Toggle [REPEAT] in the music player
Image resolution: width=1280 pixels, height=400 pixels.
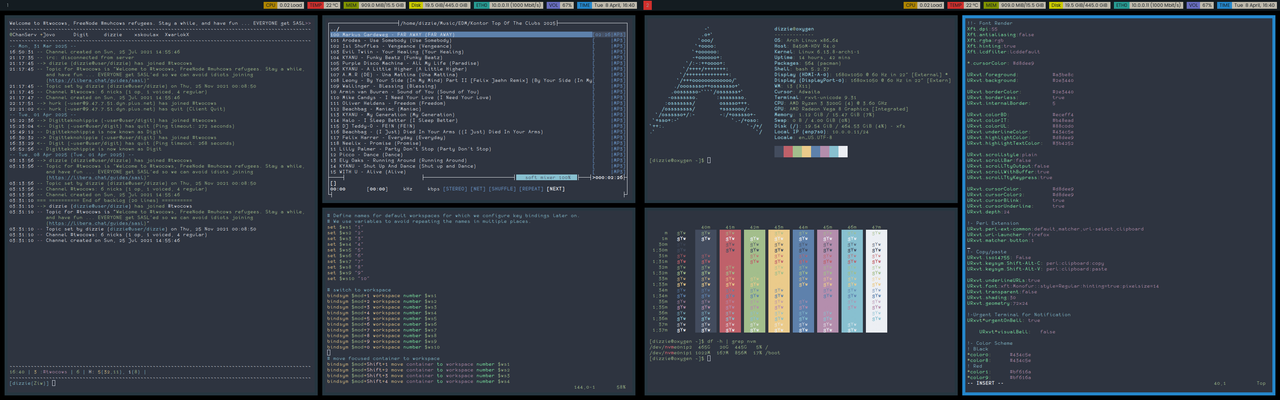pos(532,188)
